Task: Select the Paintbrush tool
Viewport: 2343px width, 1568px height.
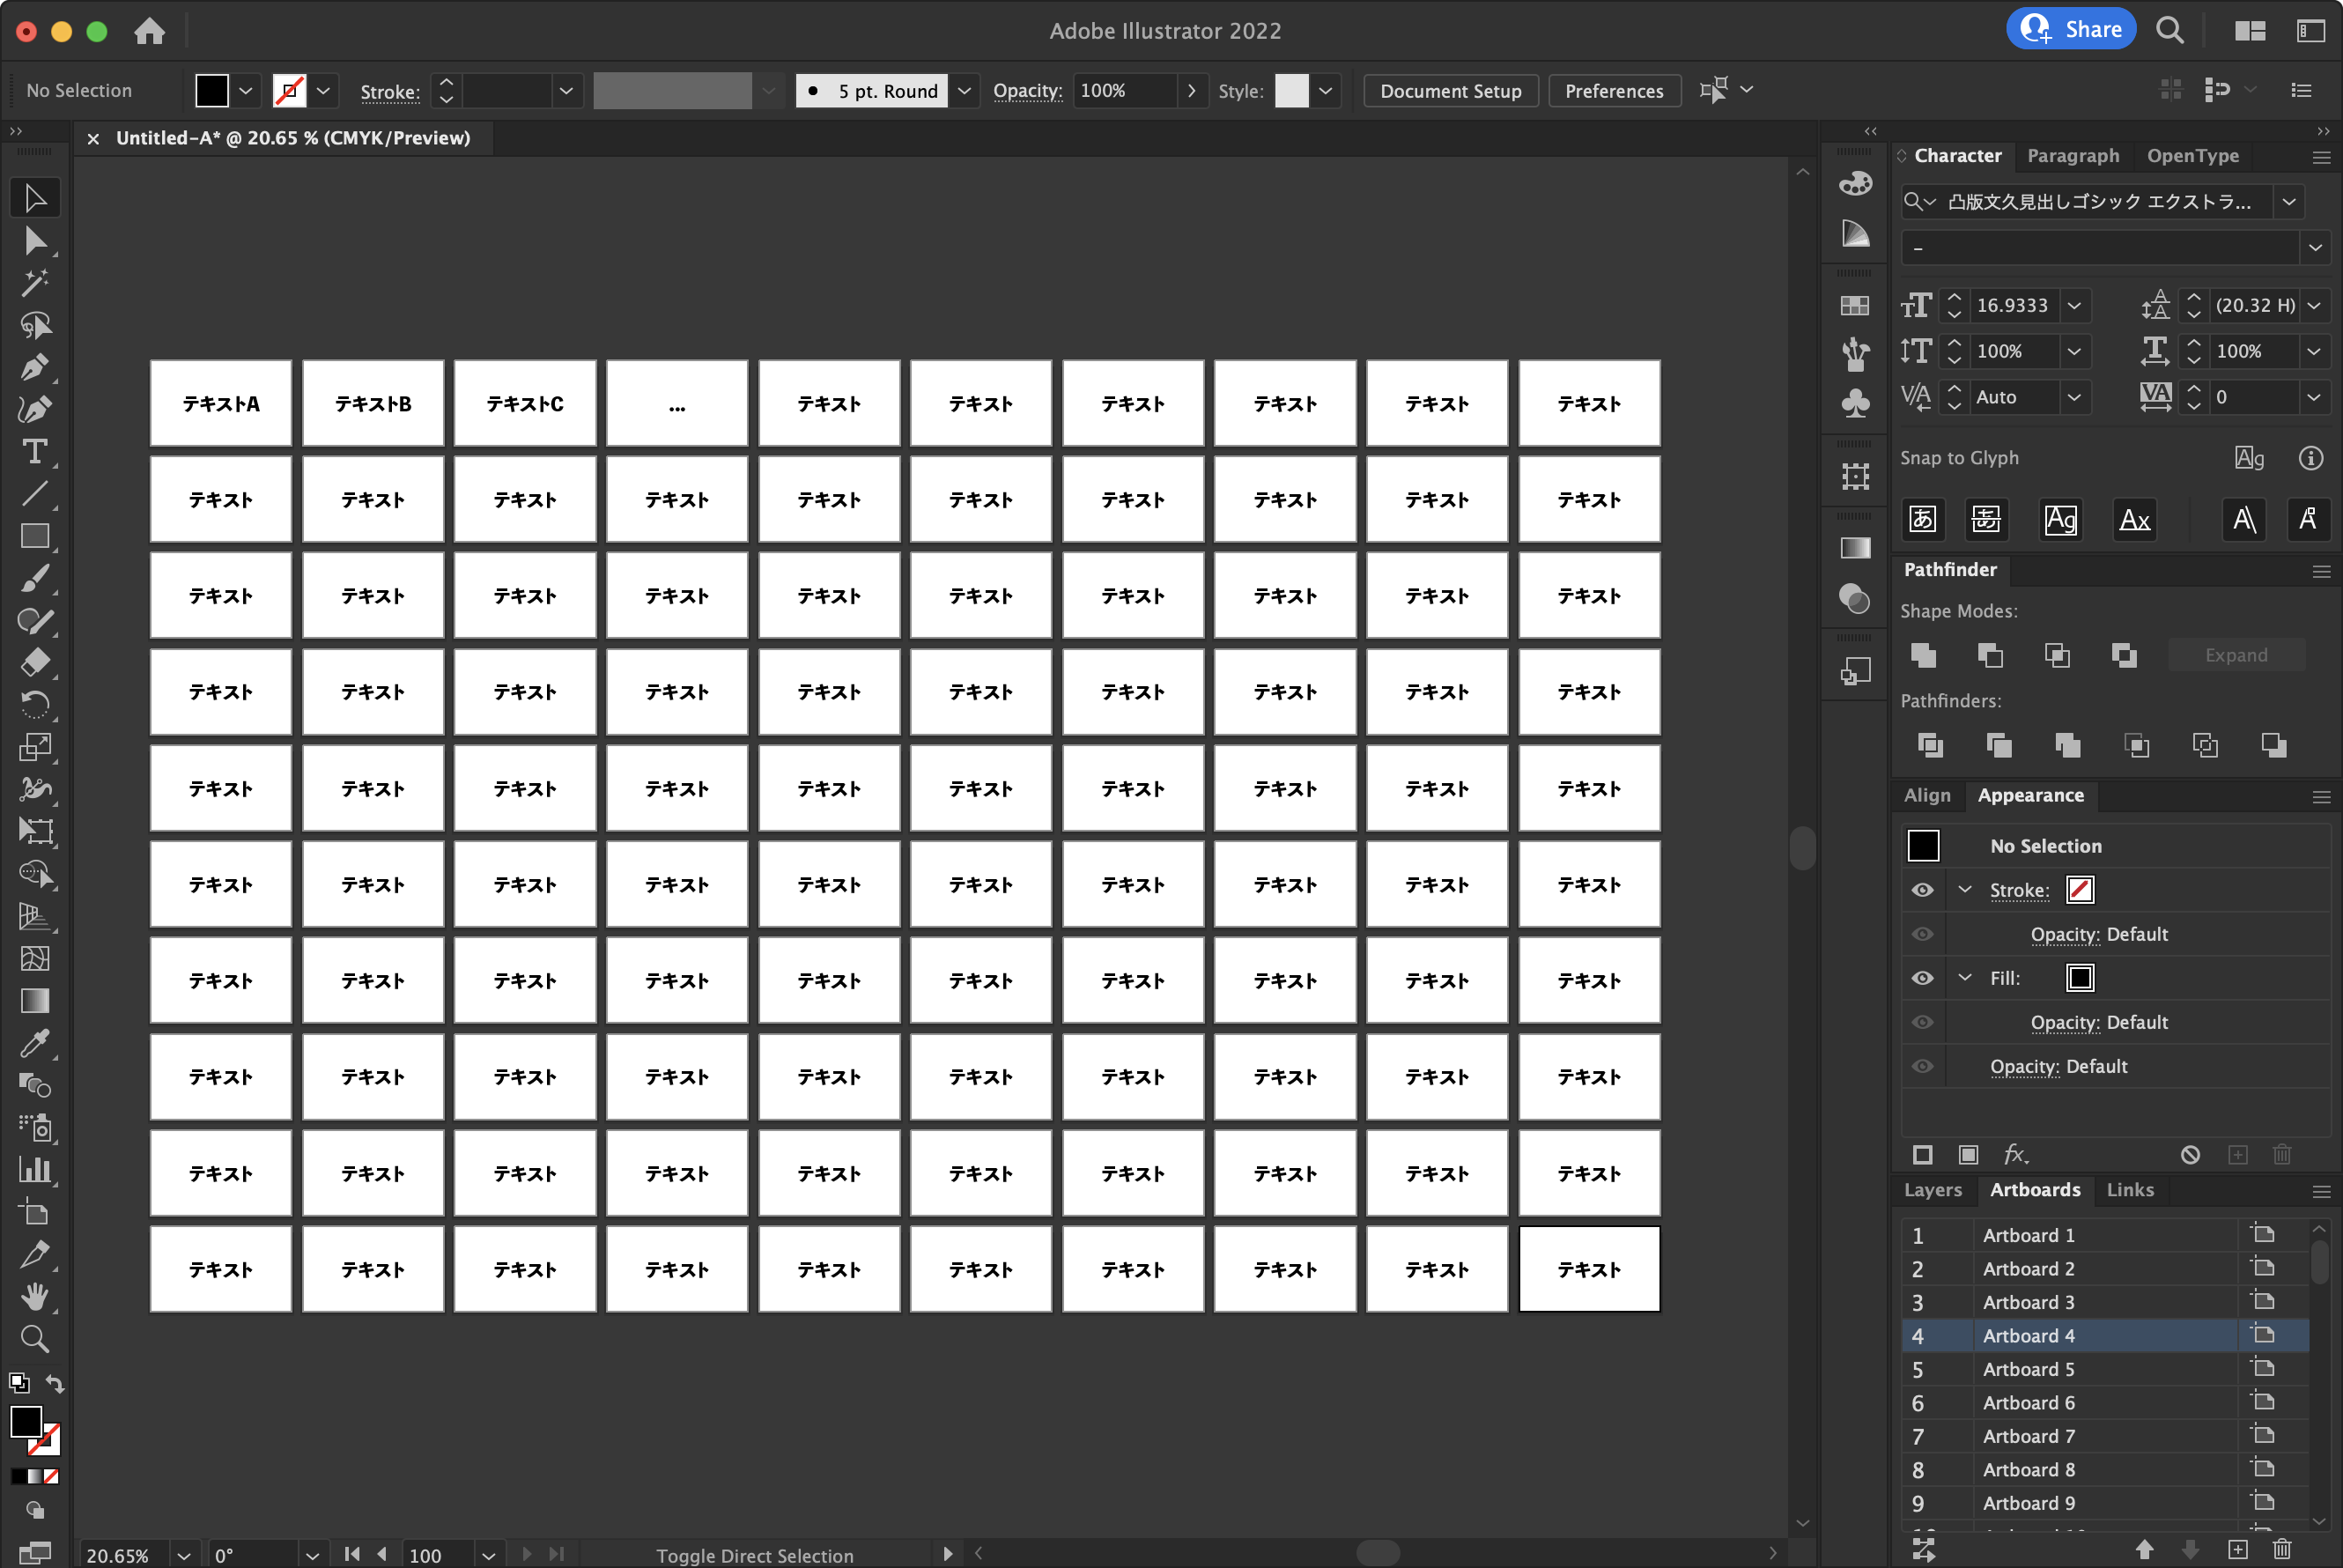Action: click(x=36, y=578)
